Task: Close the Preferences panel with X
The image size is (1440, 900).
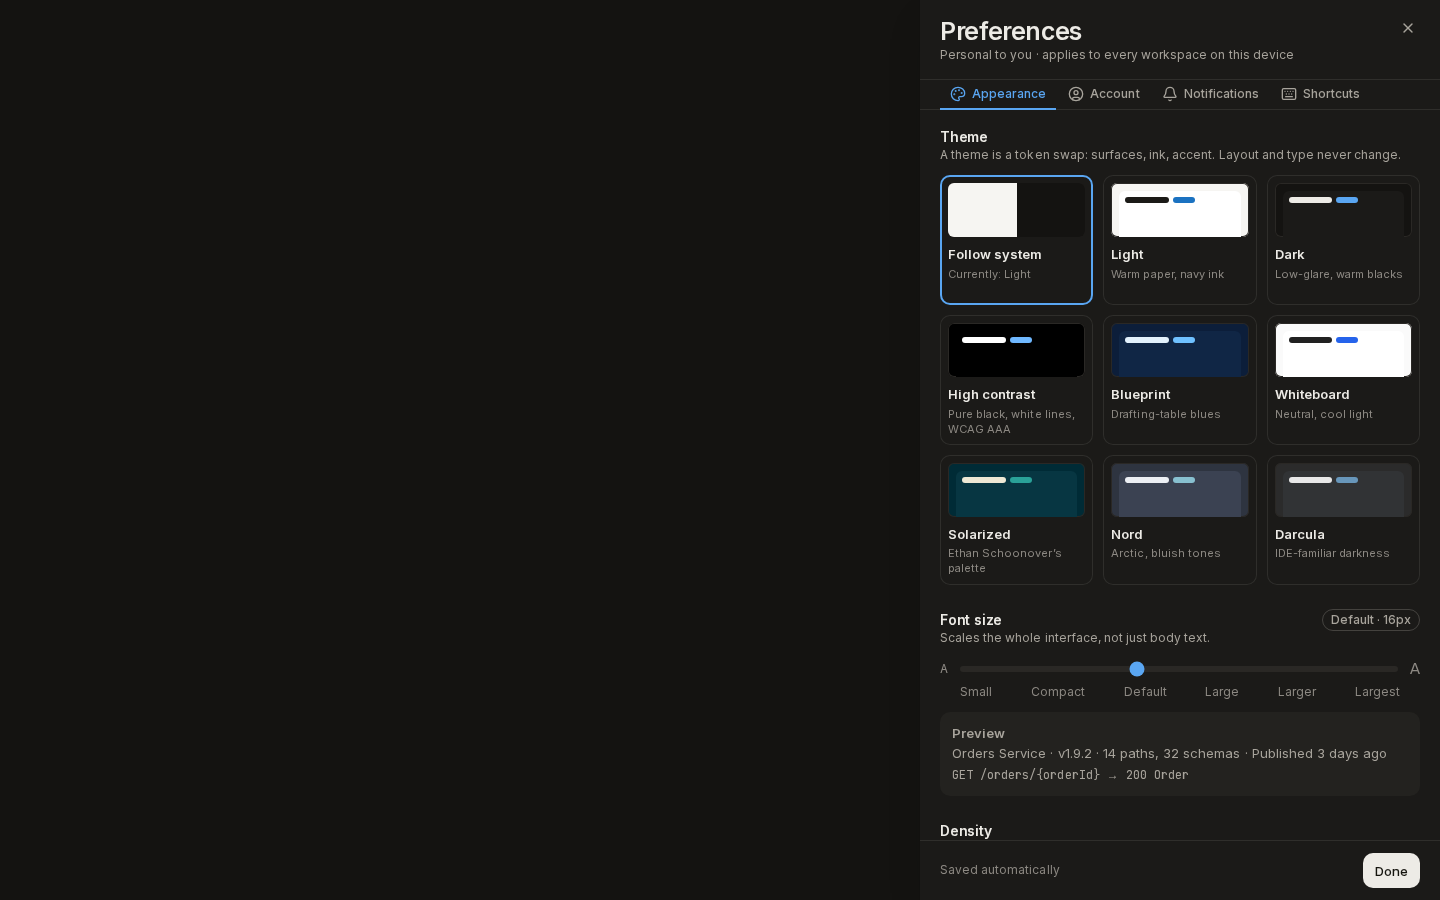Action: [1408, 28]
